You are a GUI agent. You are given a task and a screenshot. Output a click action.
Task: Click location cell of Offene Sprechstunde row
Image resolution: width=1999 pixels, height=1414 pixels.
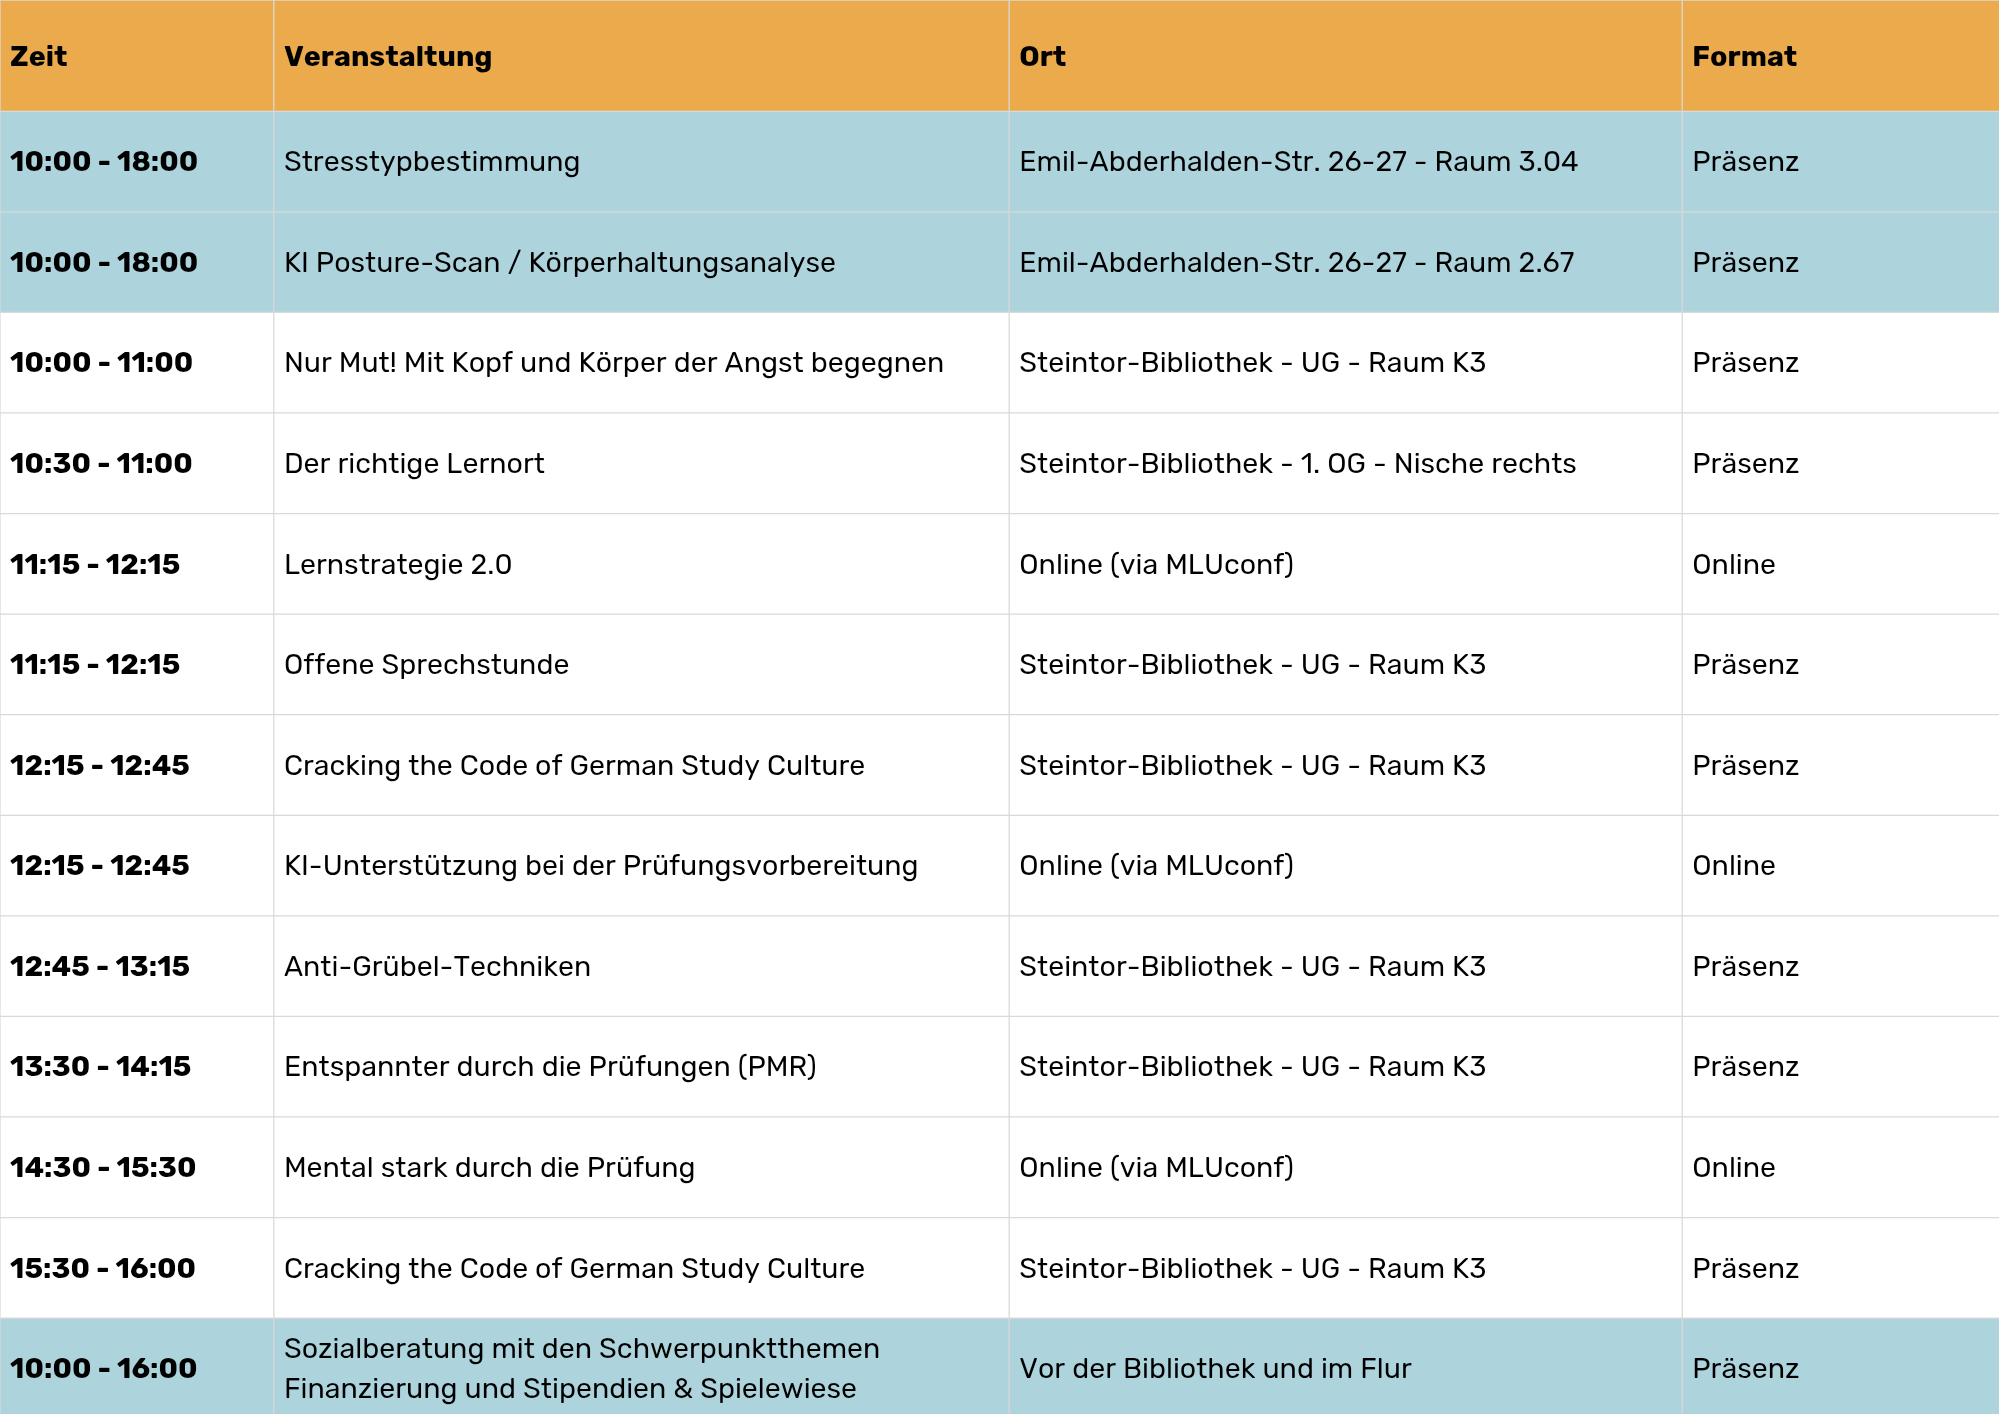tap(1345, 664)
